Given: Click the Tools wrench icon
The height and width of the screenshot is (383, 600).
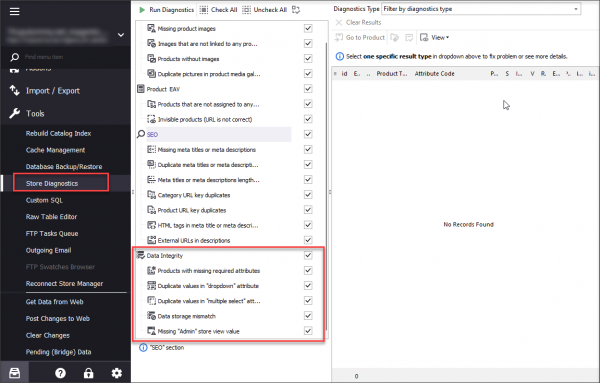Looking at the screenshot, I should 15,113.
